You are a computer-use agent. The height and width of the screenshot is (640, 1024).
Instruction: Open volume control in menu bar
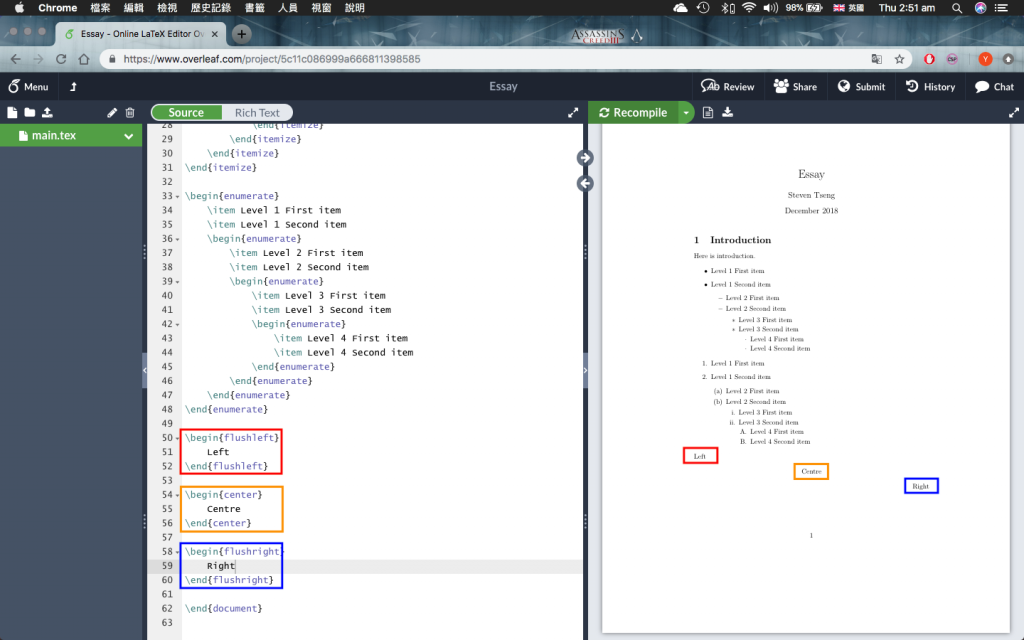click(771, 8)
